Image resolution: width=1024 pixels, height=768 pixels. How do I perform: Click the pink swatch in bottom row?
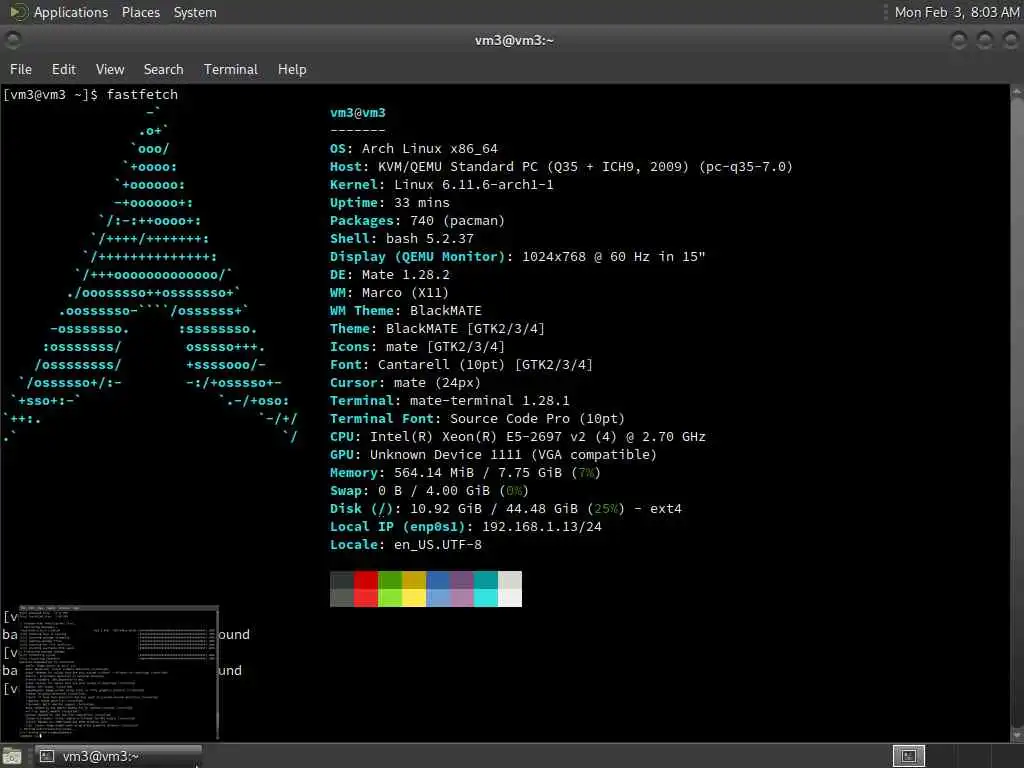click(462, 598)
